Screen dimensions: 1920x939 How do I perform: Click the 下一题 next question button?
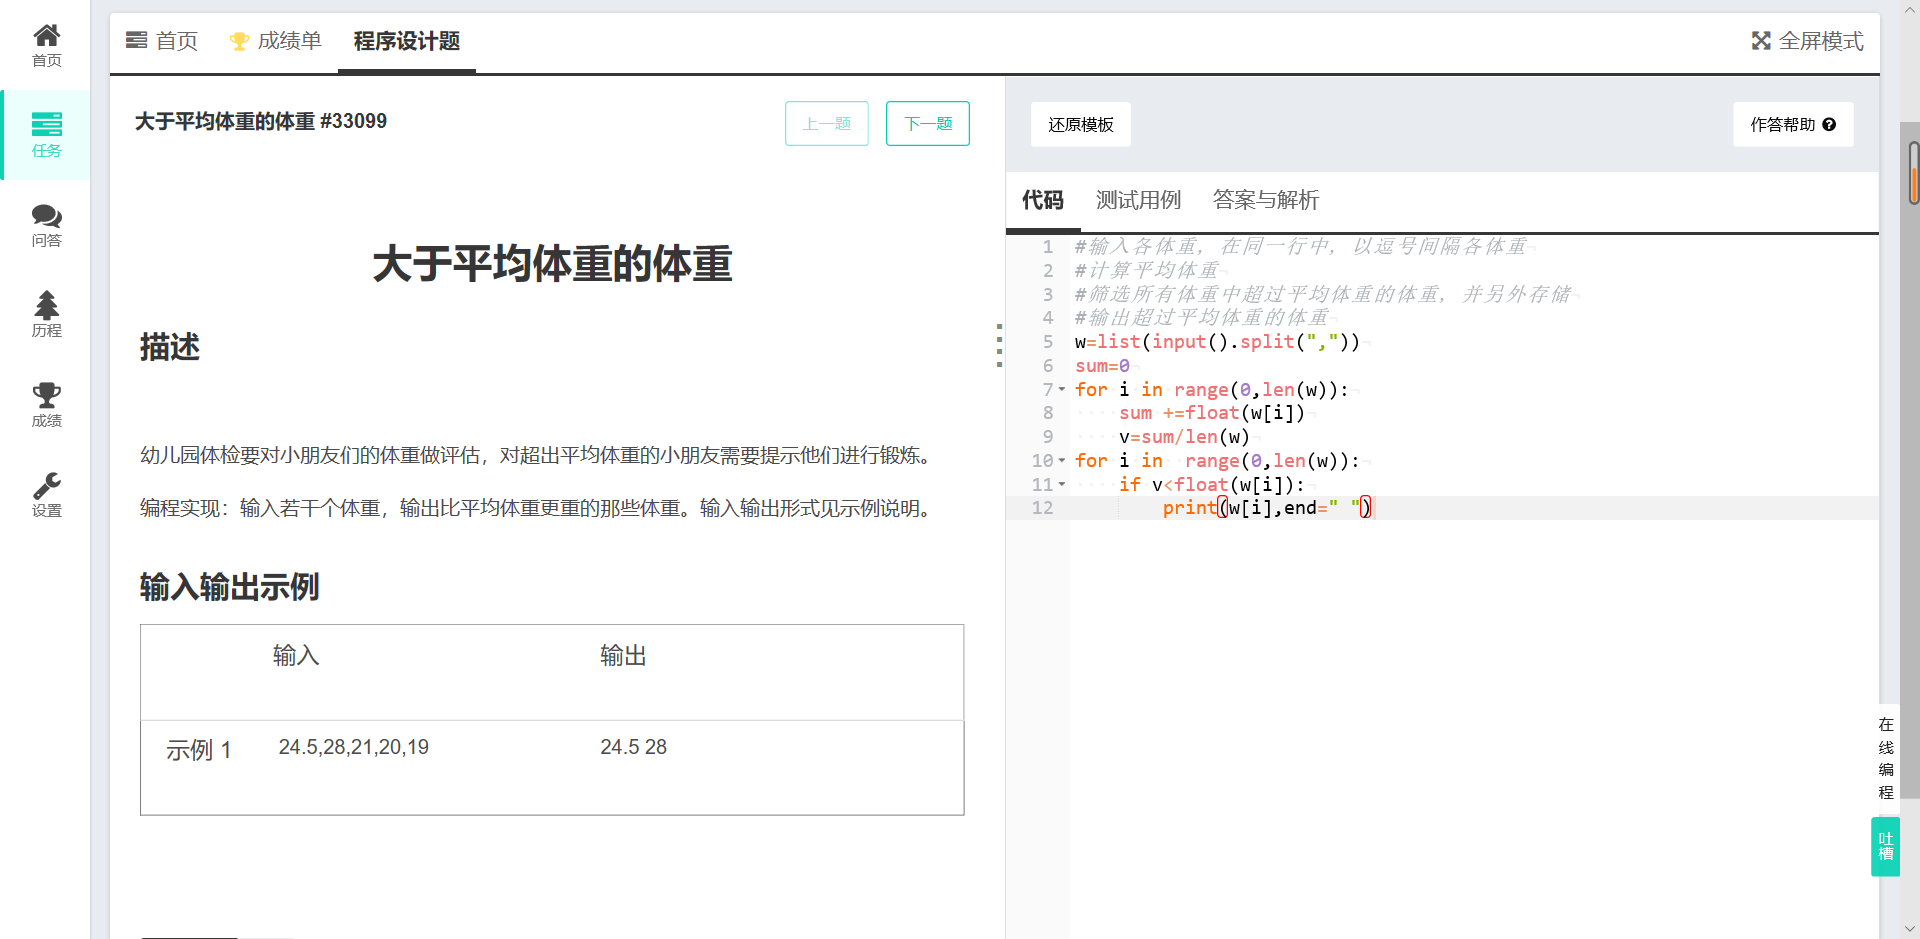928,123
